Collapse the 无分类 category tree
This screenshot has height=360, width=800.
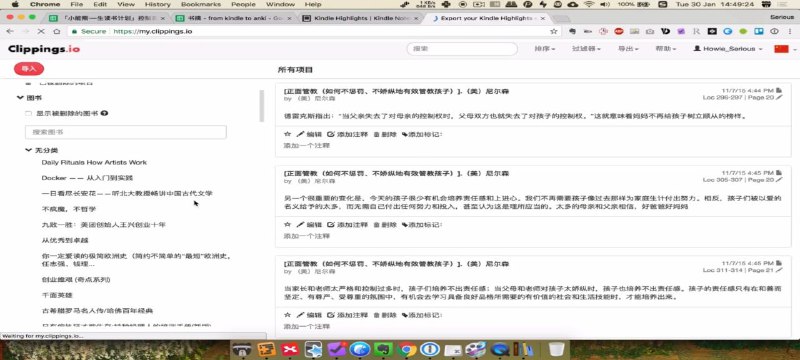point(29,150)
